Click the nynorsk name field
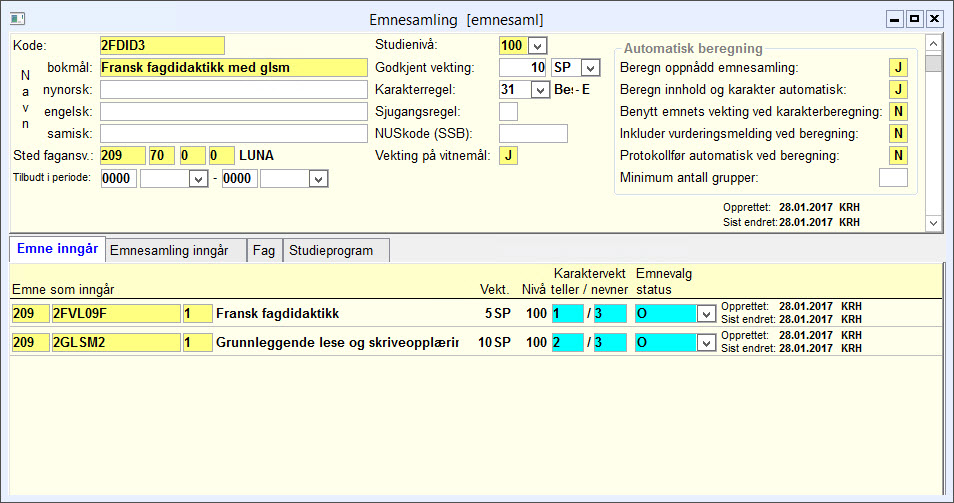 [234, 89]
